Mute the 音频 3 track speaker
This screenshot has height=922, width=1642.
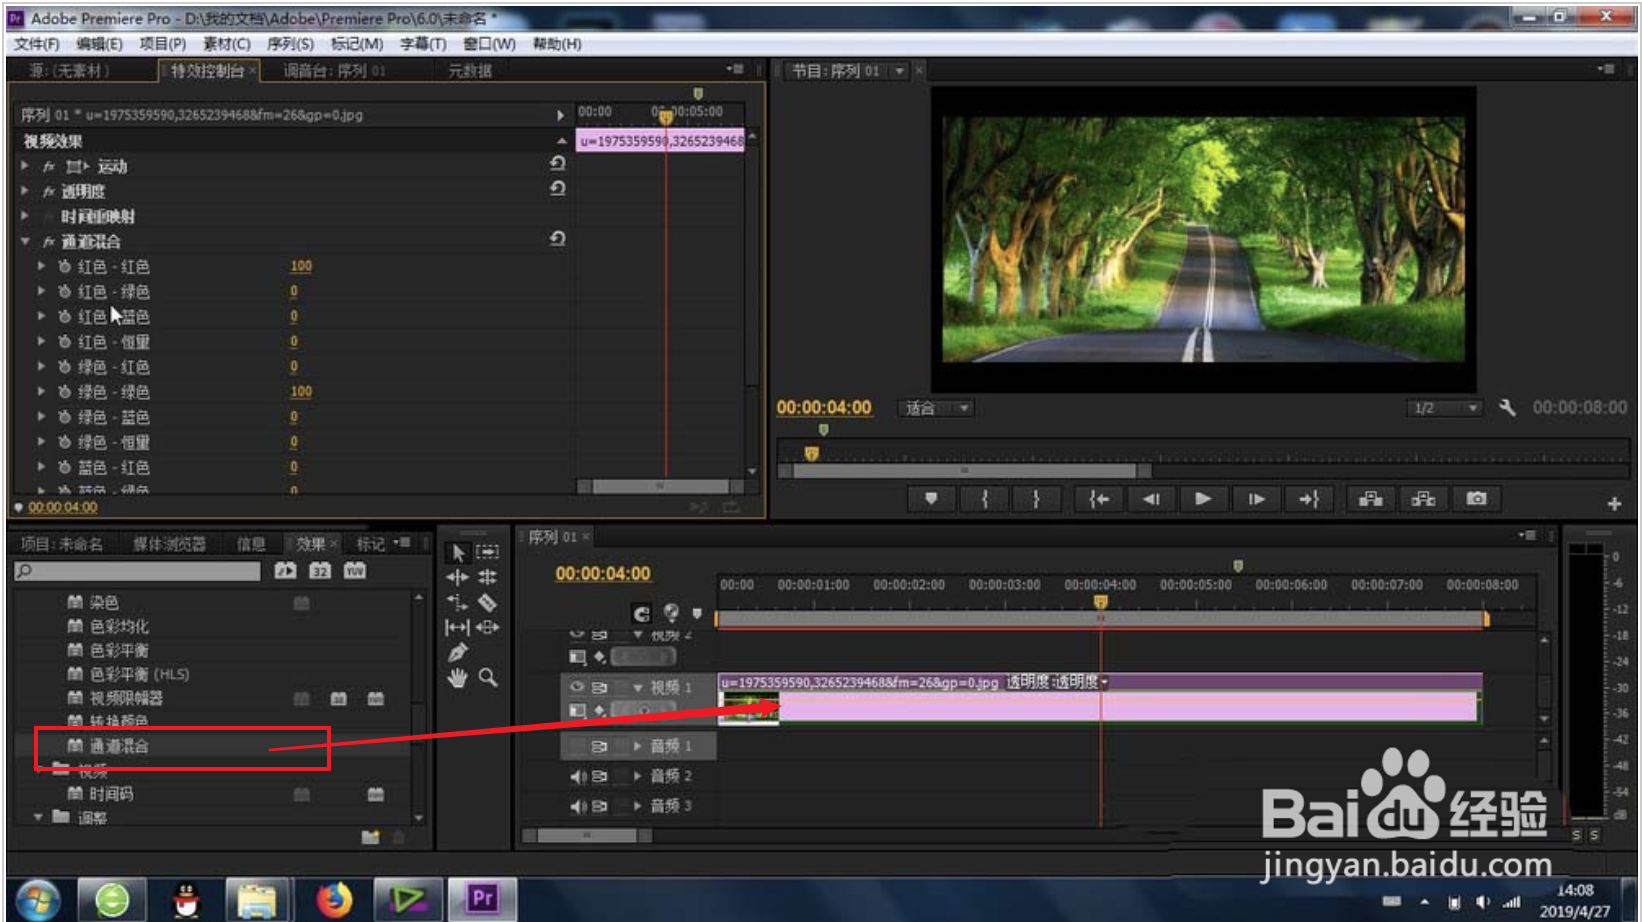point(578,806)
